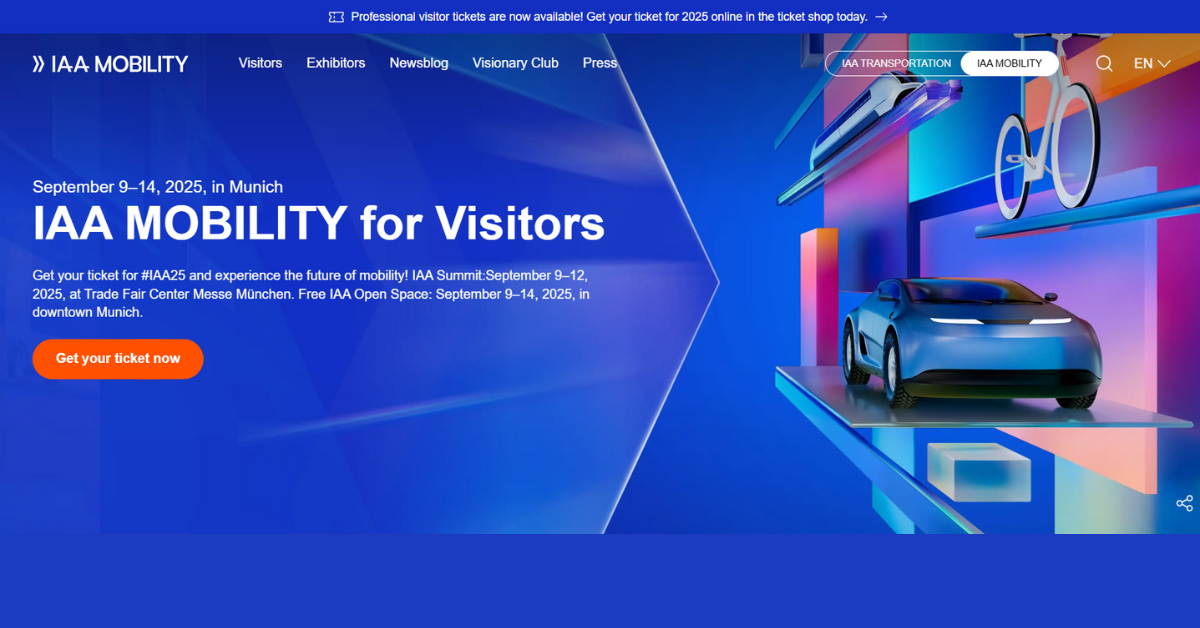Open the Visitors menu

click(260, 63)
